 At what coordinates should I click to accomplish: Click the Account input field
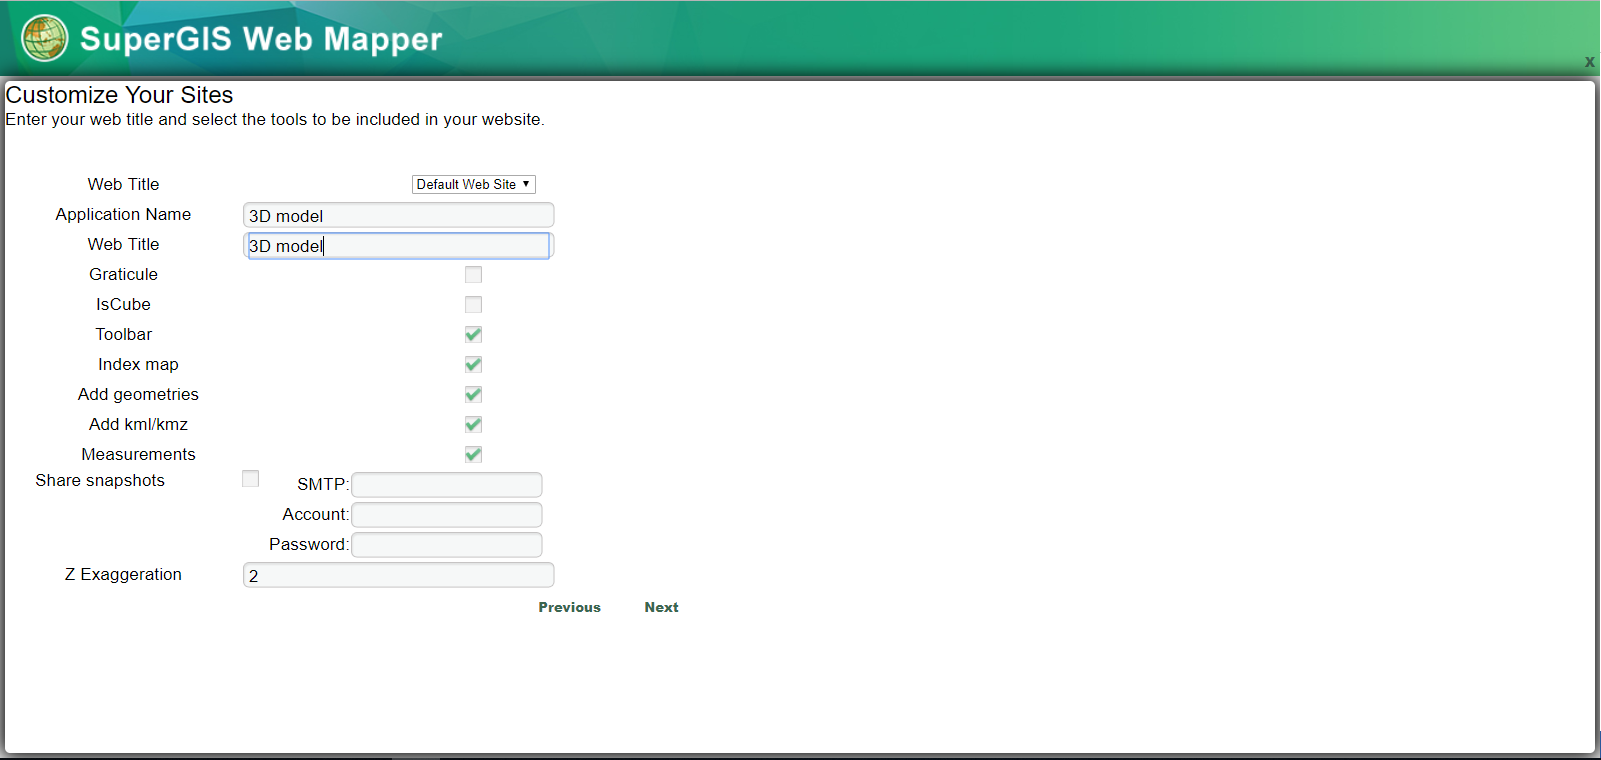pos(447,515)
